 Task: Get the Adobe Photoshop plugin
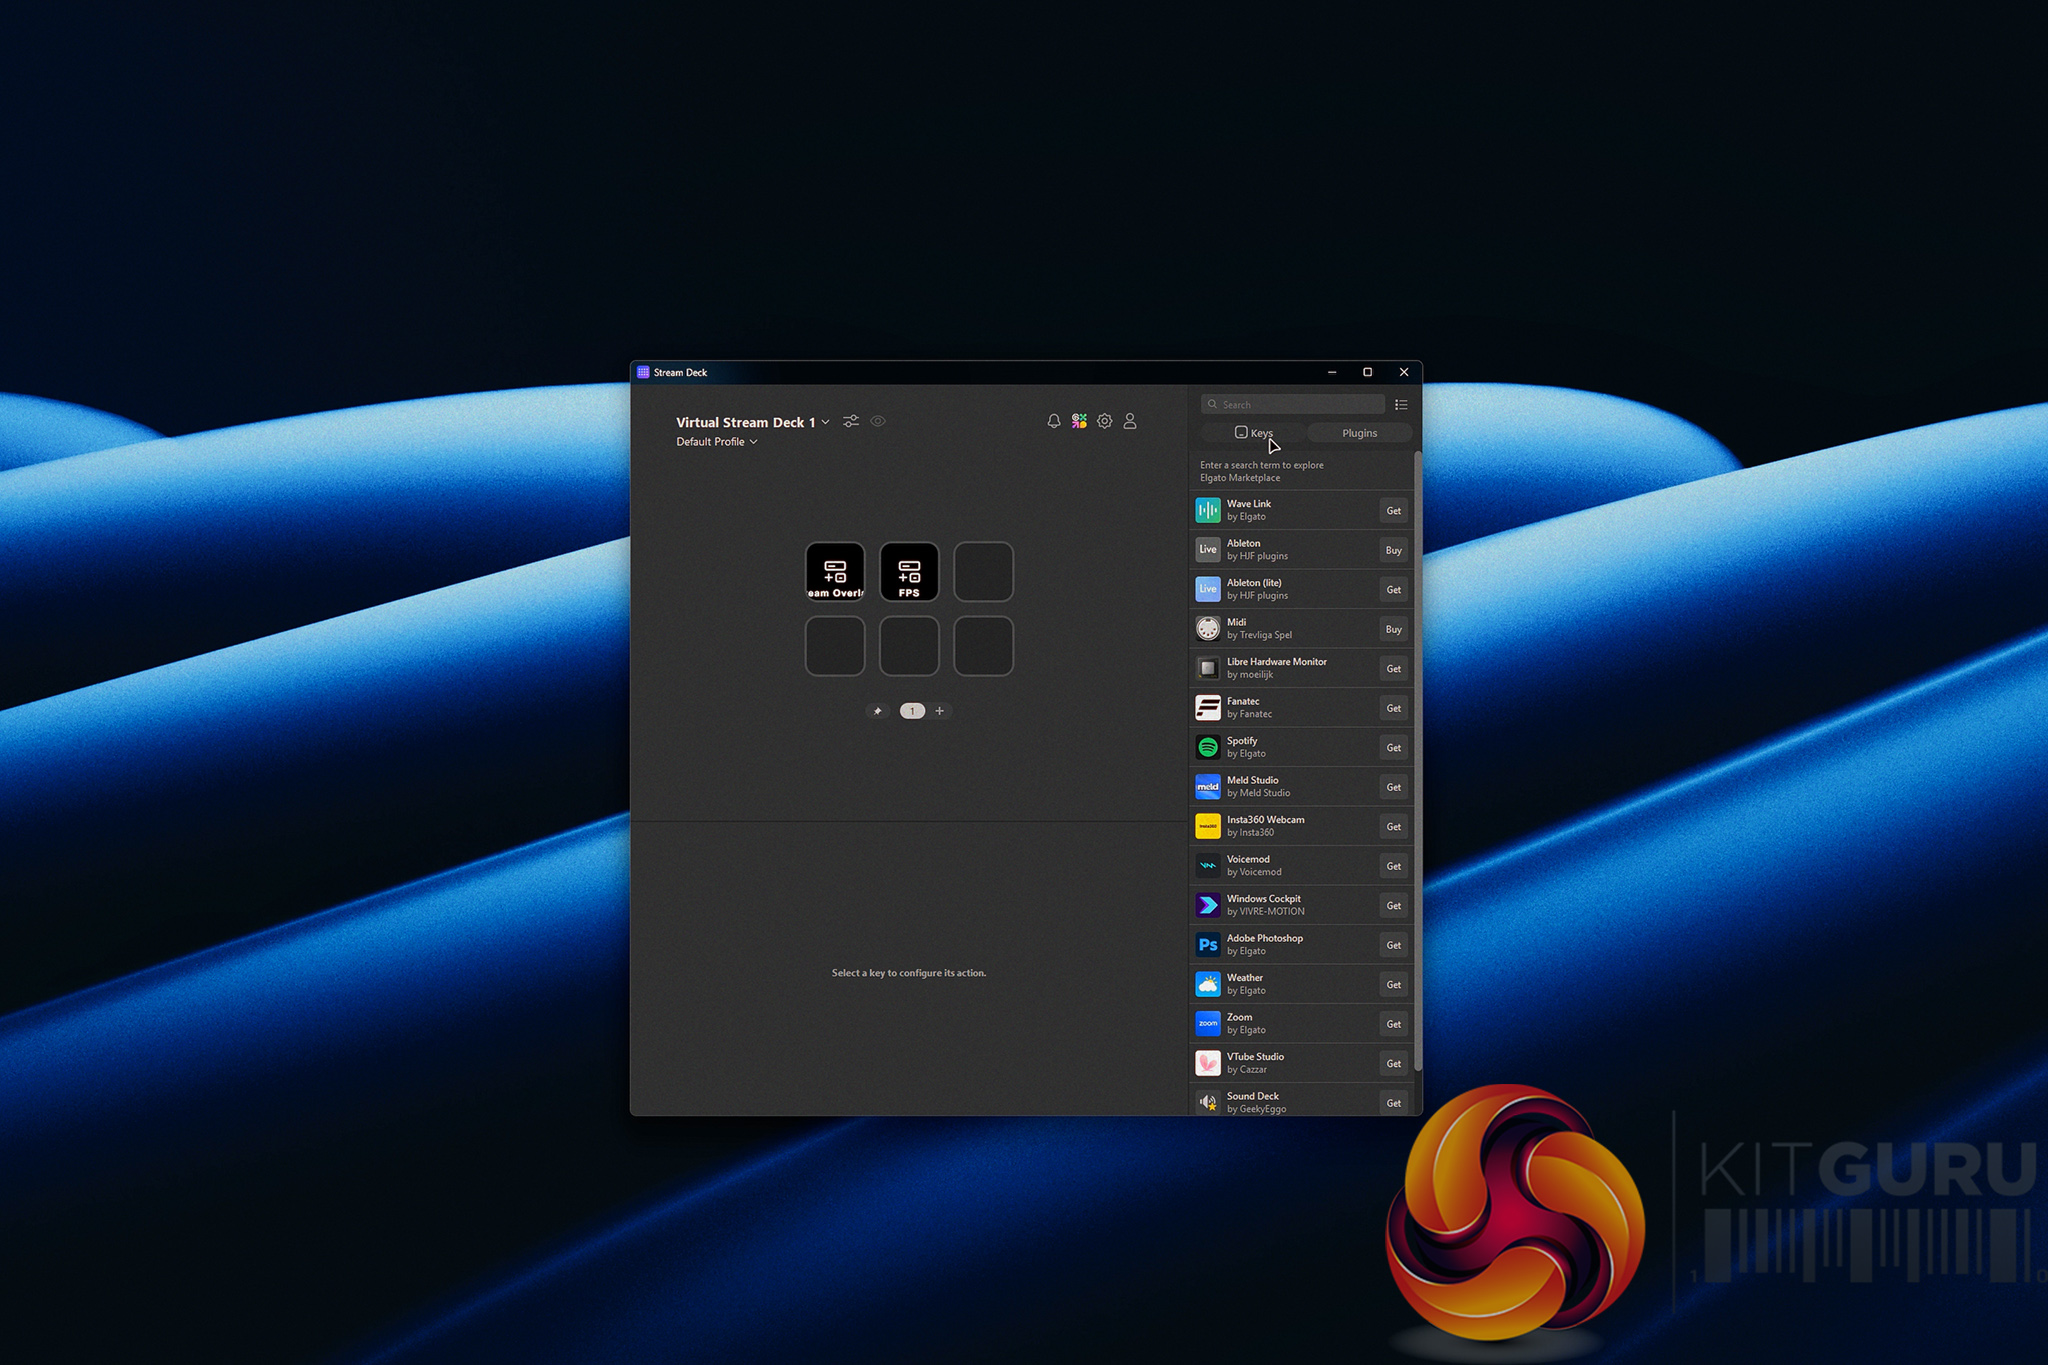[1394, 945]
